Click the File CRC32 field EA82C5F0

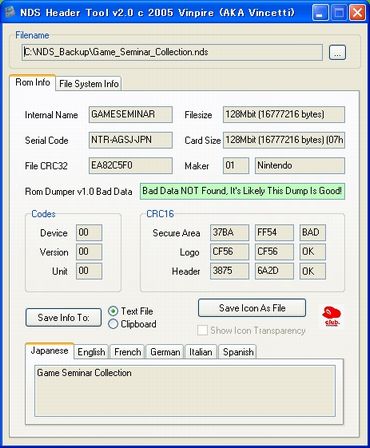pos(131,166)
